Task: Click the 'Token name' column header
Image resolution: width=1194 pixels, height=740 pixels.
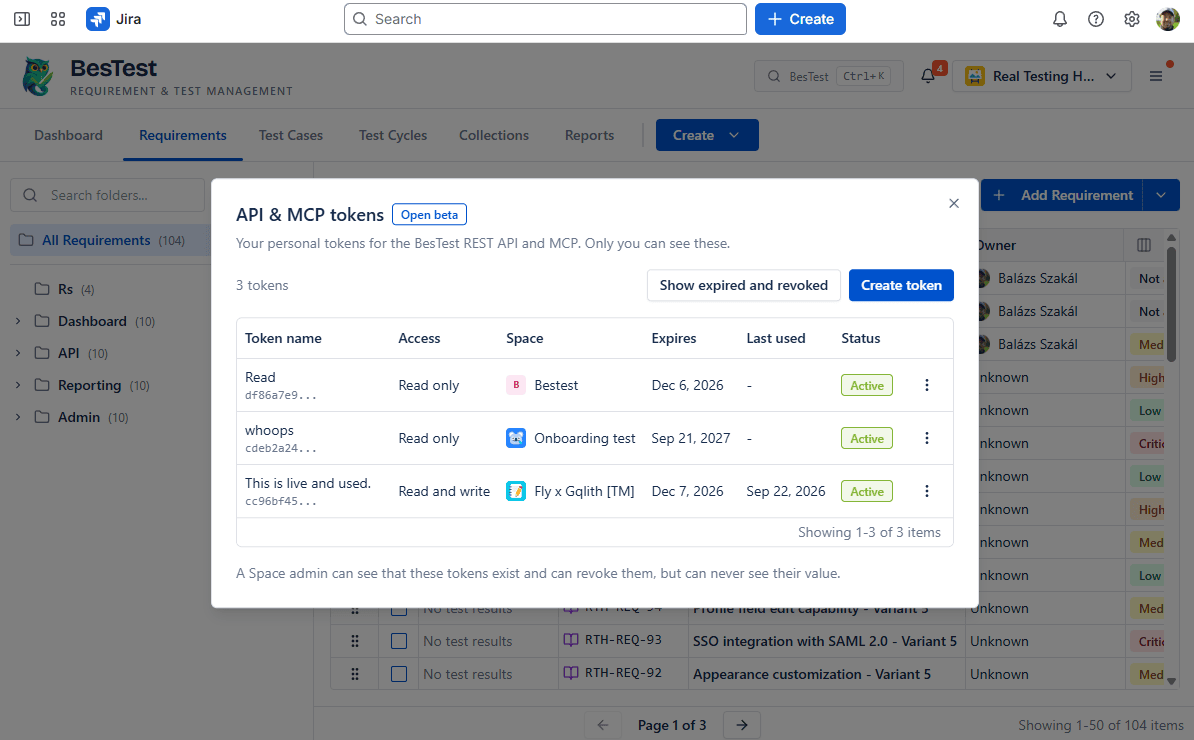Action: pos(283,339)
